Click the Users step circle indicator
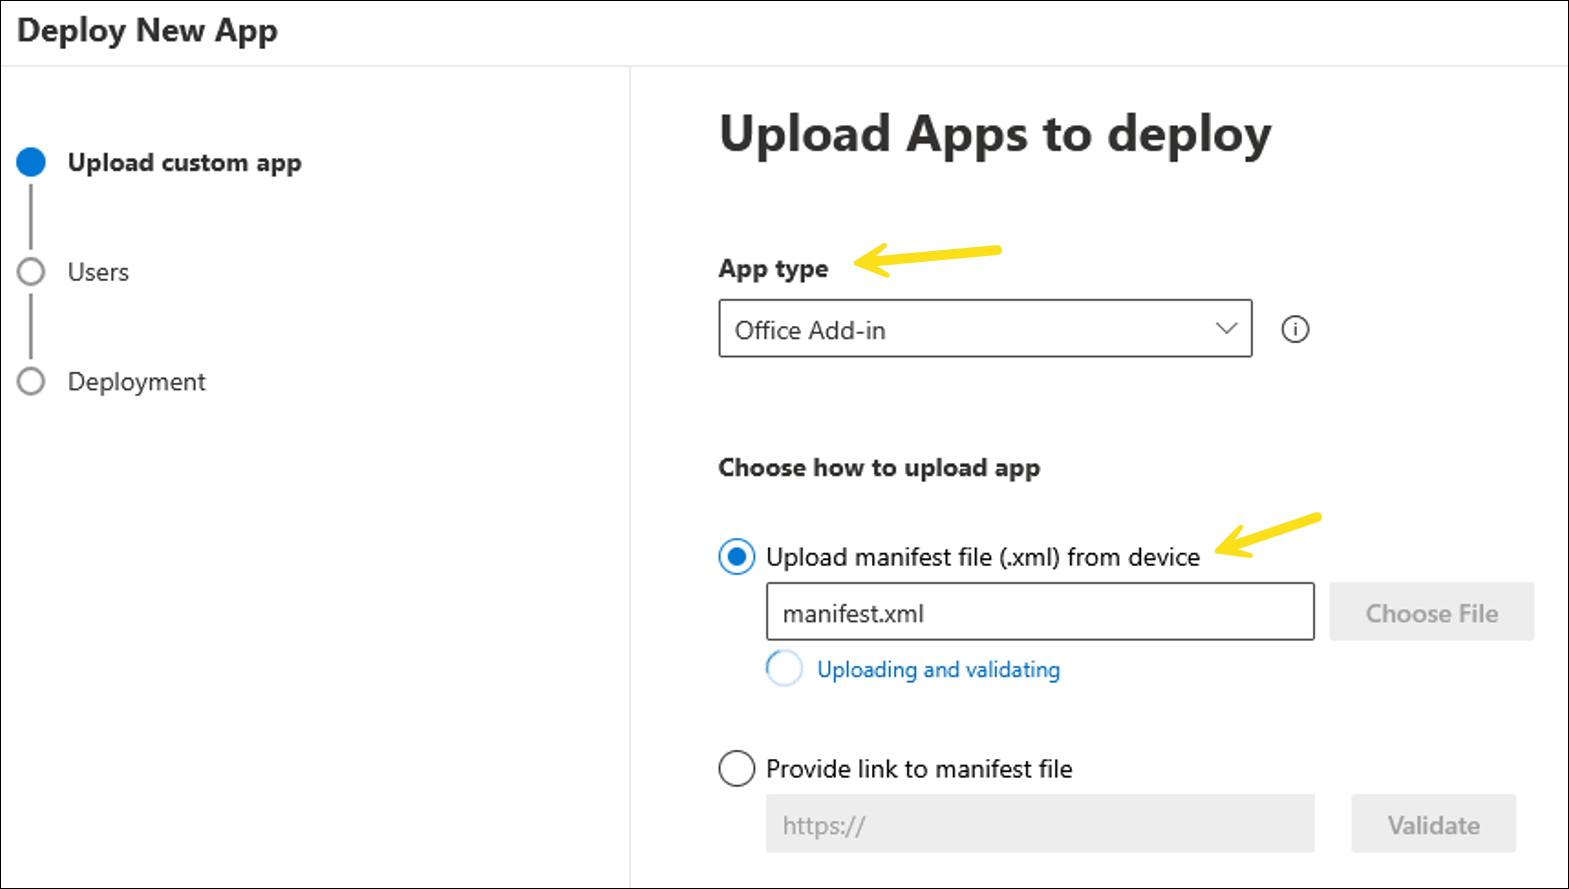 (x=31, y=272)
